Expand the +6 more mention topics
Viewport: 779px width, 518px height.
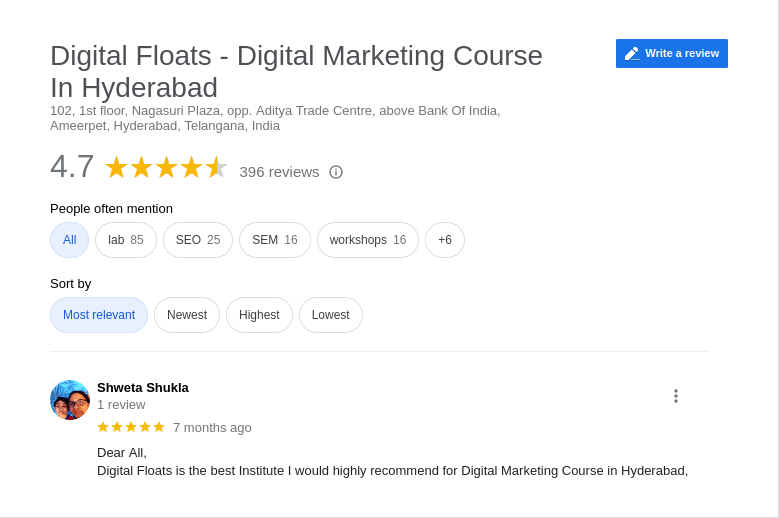445,240
